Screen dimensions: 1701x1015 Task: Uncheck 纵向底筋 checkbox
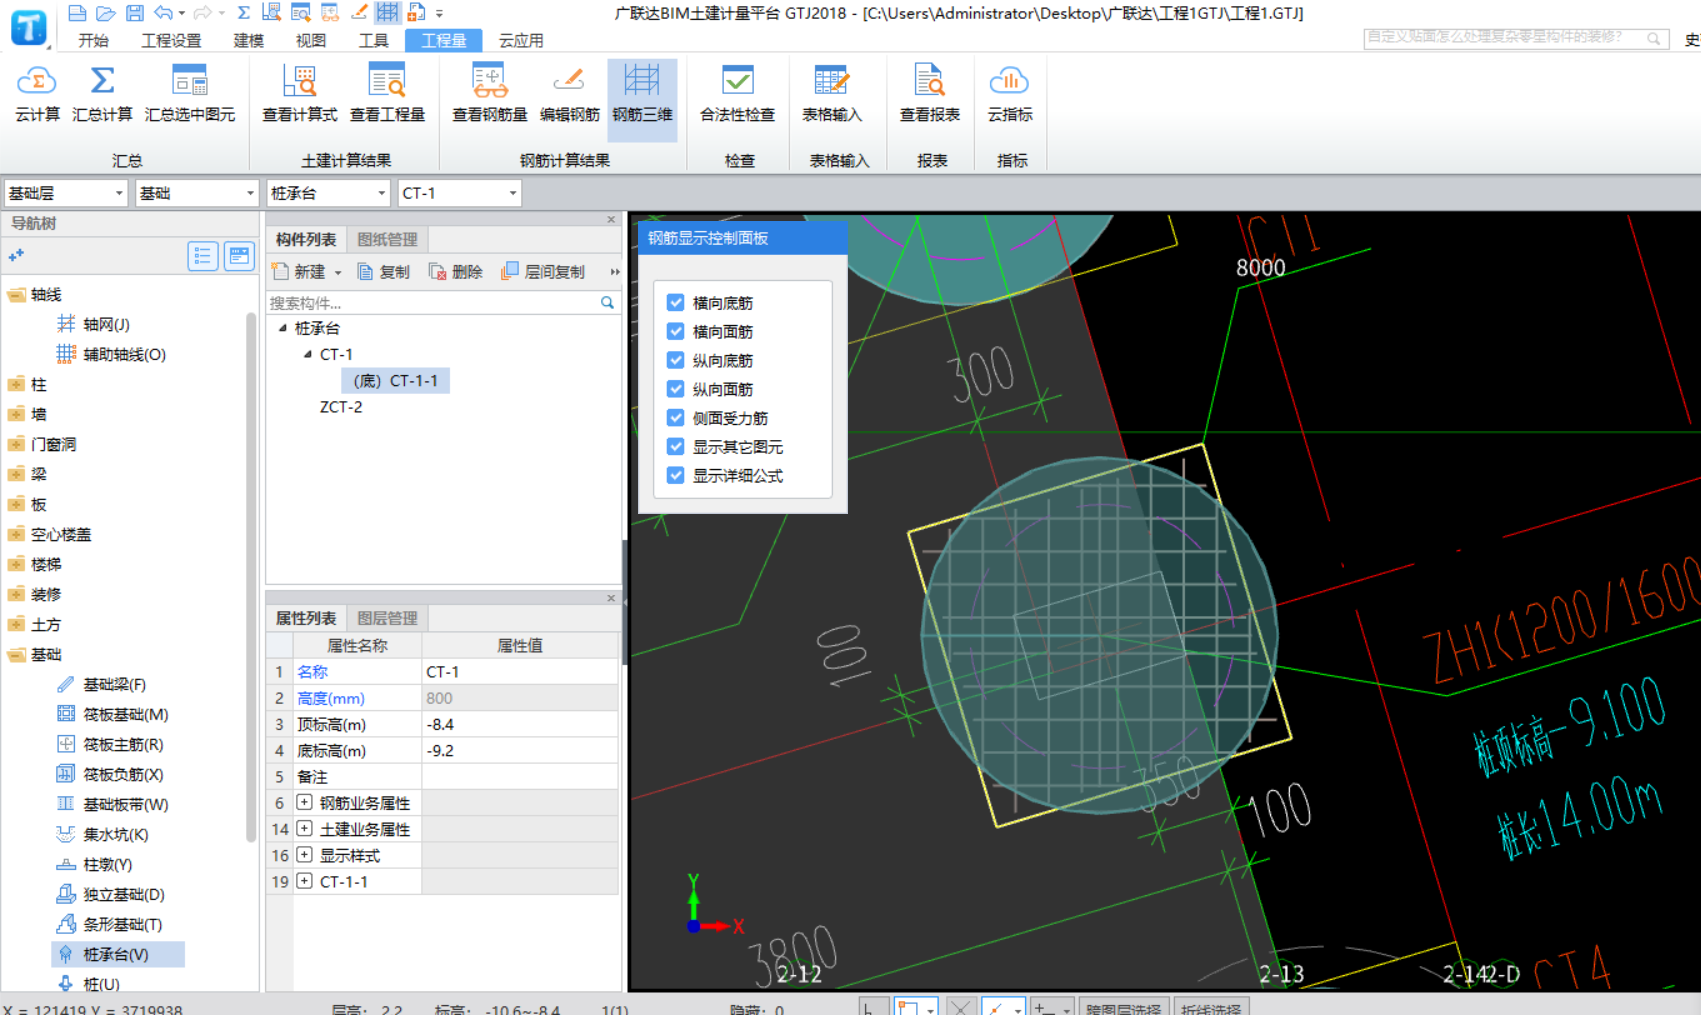(x=676, y=360)
